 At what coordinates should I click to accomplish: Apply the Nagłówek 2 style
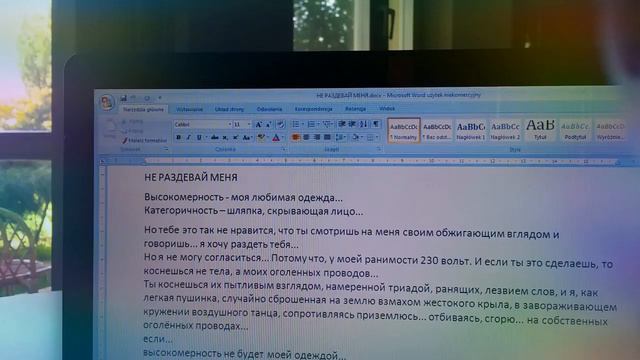click(505, 131)
